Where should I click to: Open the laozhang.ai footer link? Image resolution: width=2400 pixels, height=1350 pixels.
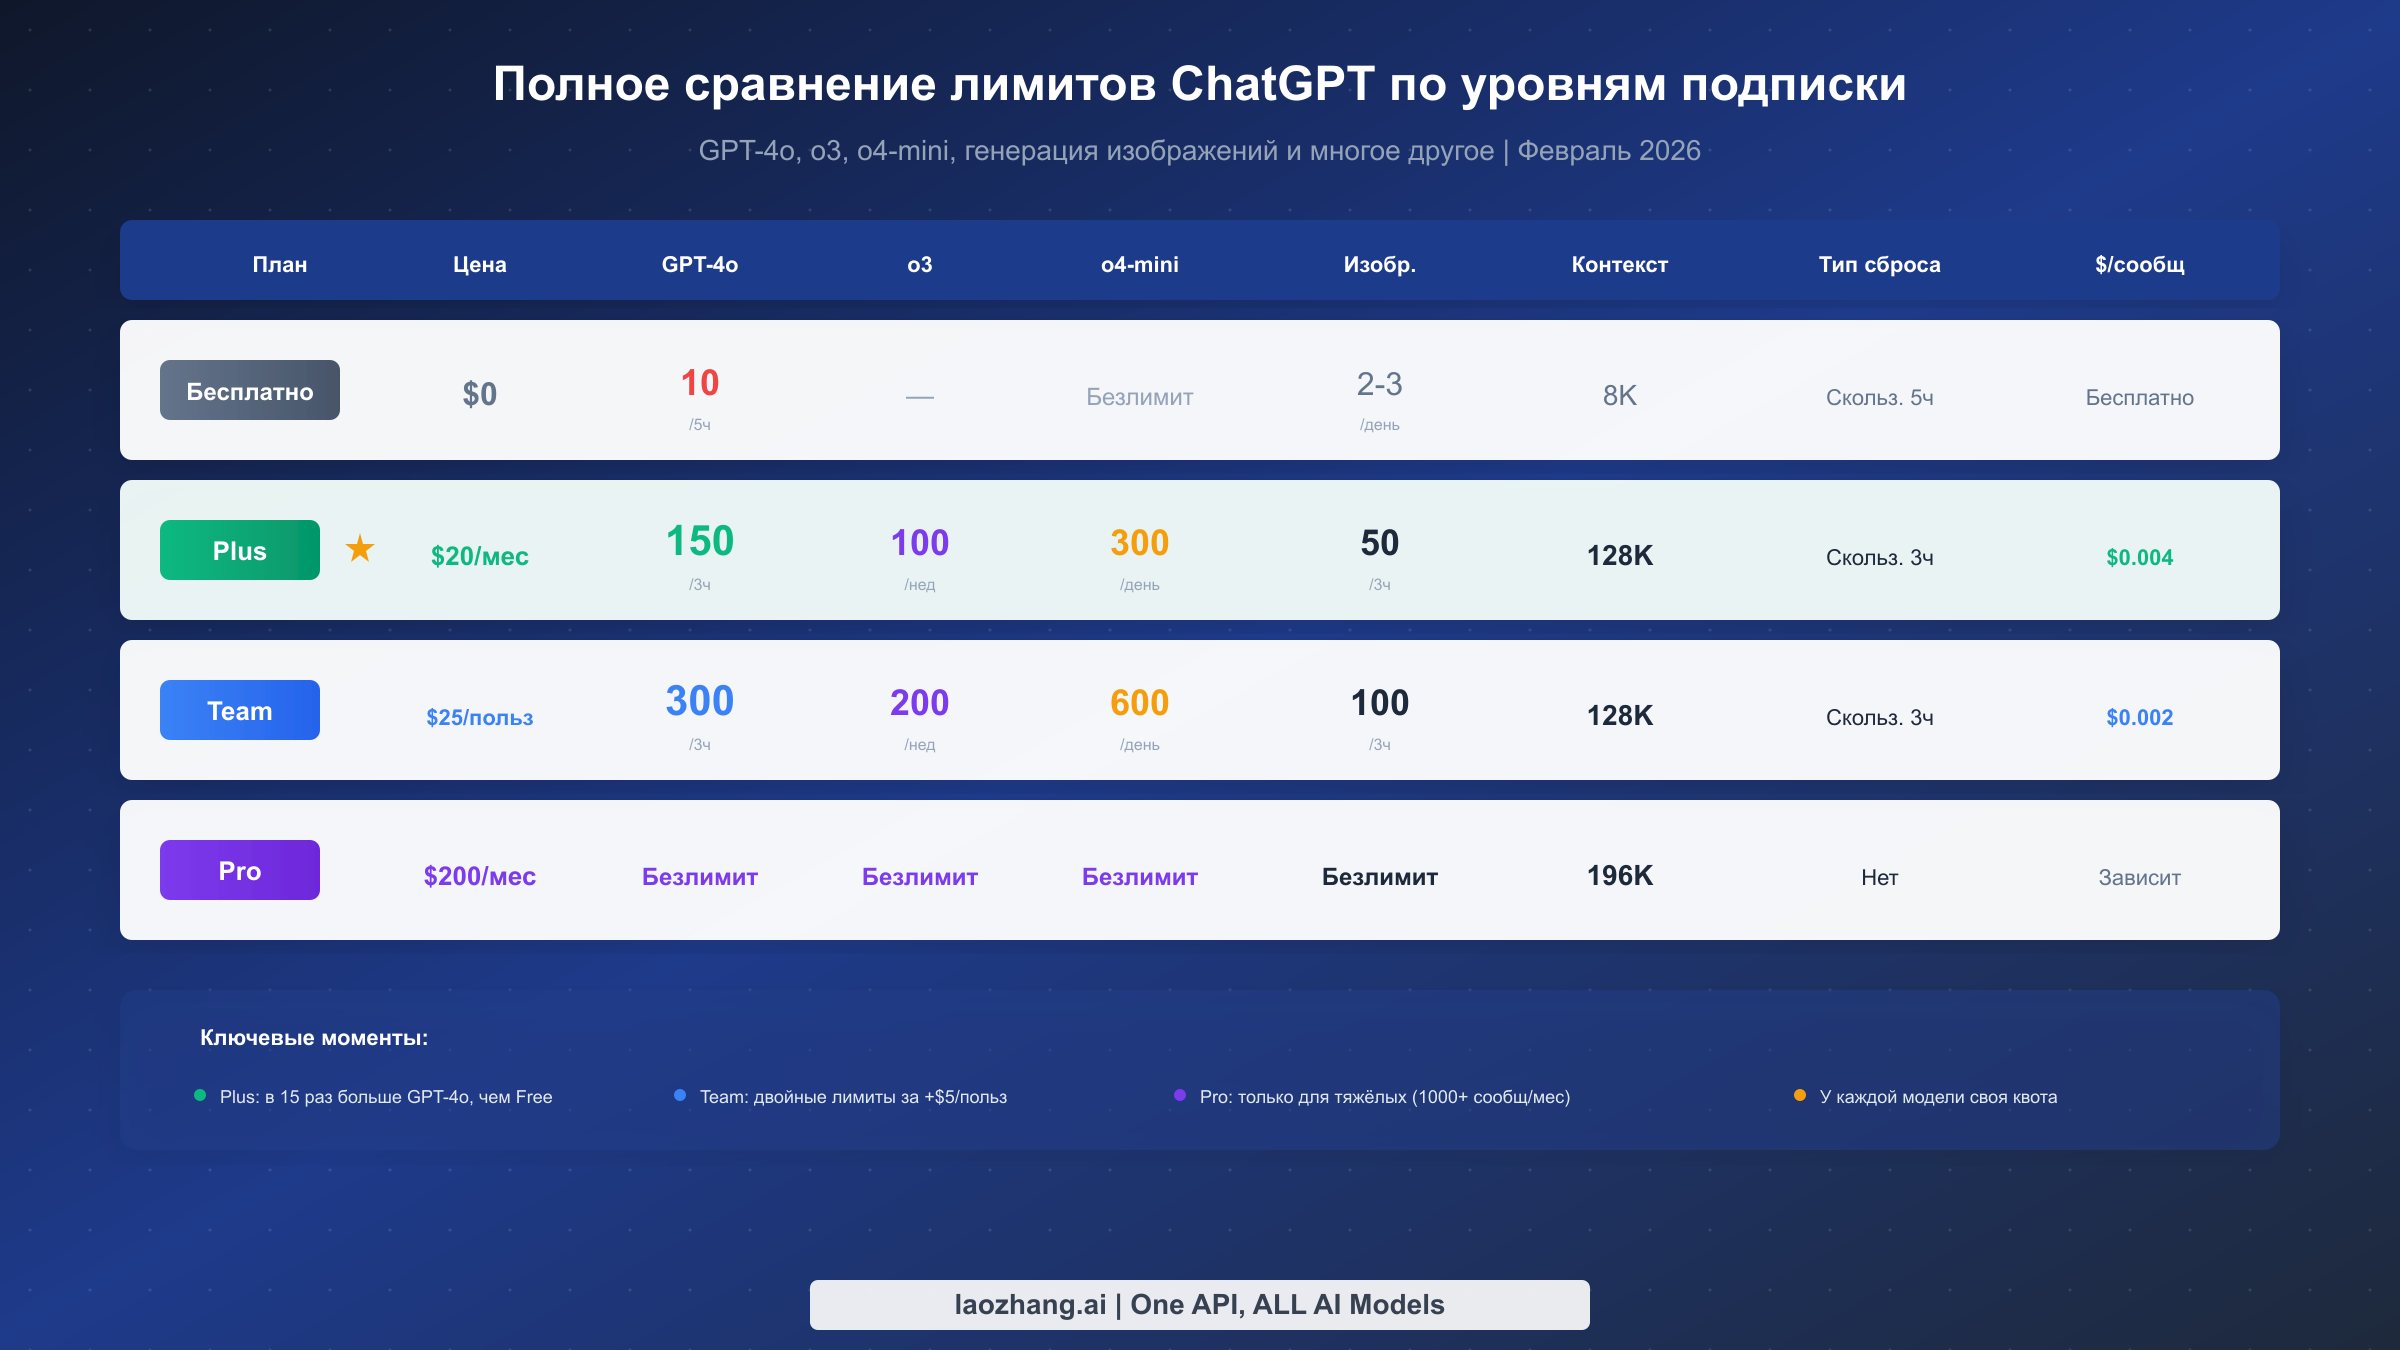(x=1199, y=1304)
